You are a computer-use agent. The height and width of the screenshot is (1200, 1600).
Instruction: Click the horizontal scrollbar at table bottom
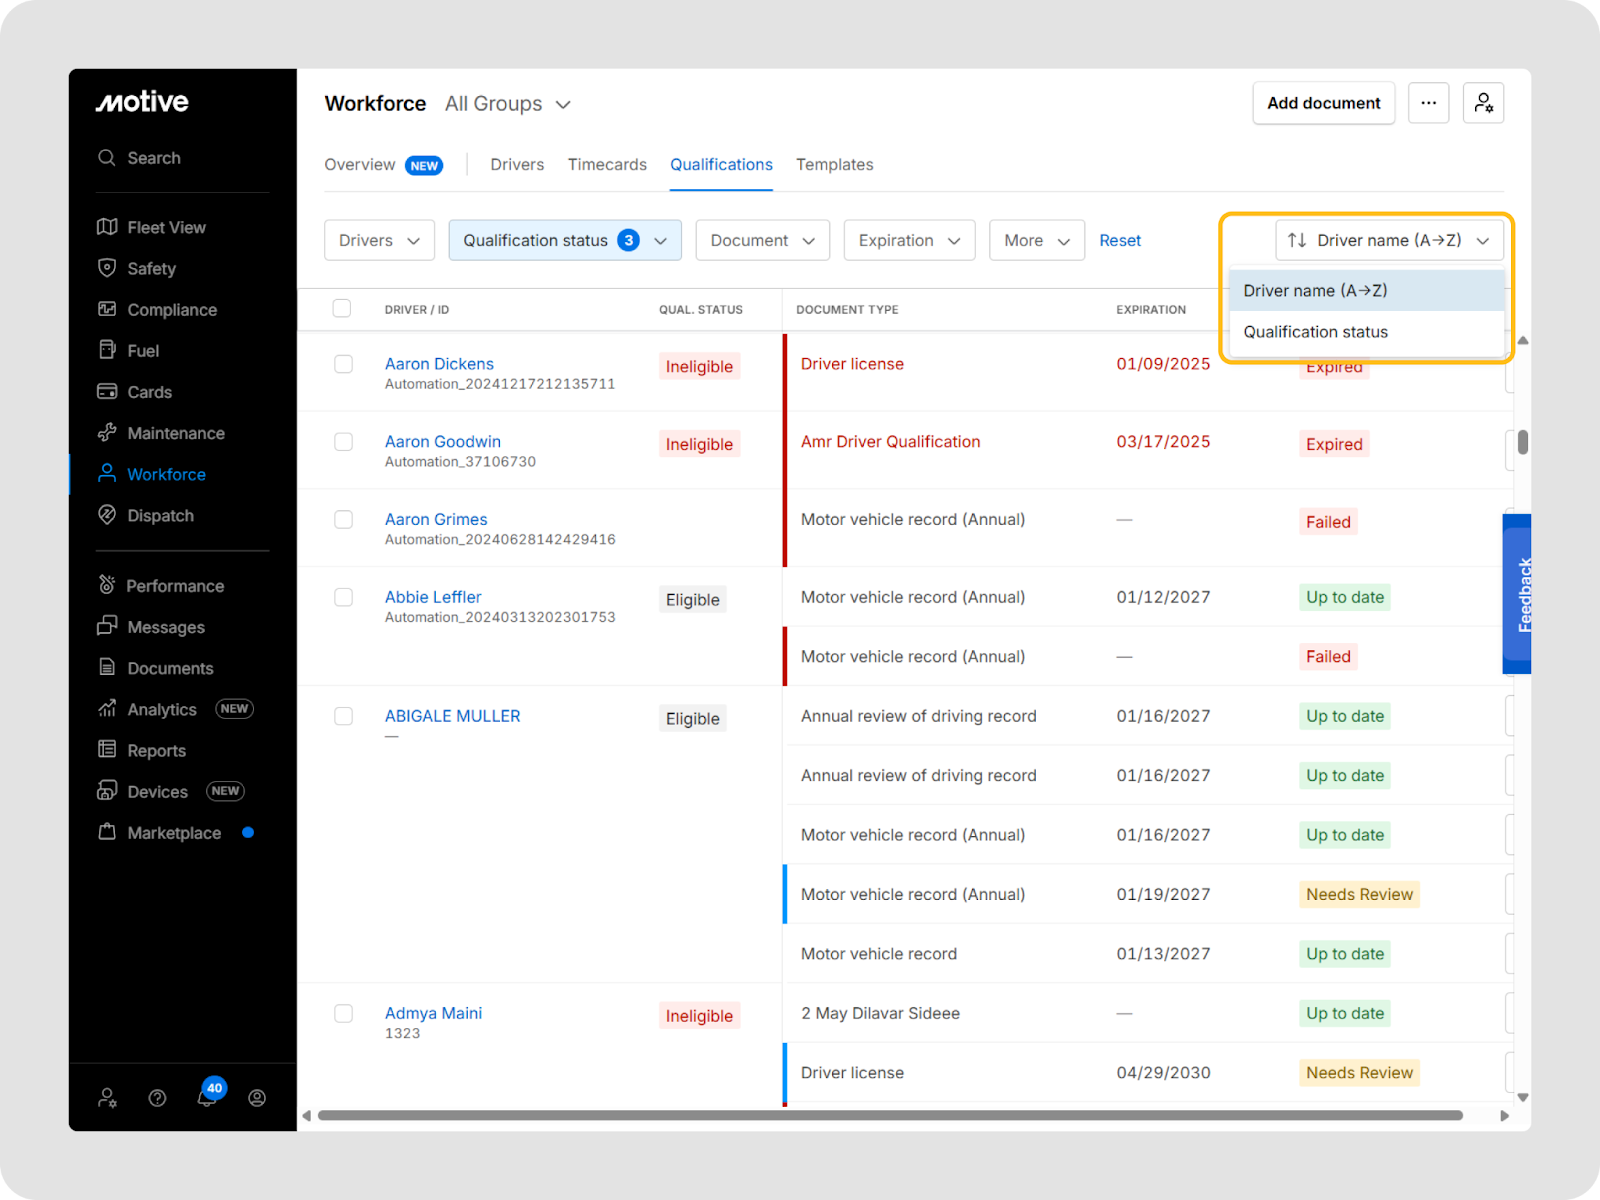point(890,1115)
